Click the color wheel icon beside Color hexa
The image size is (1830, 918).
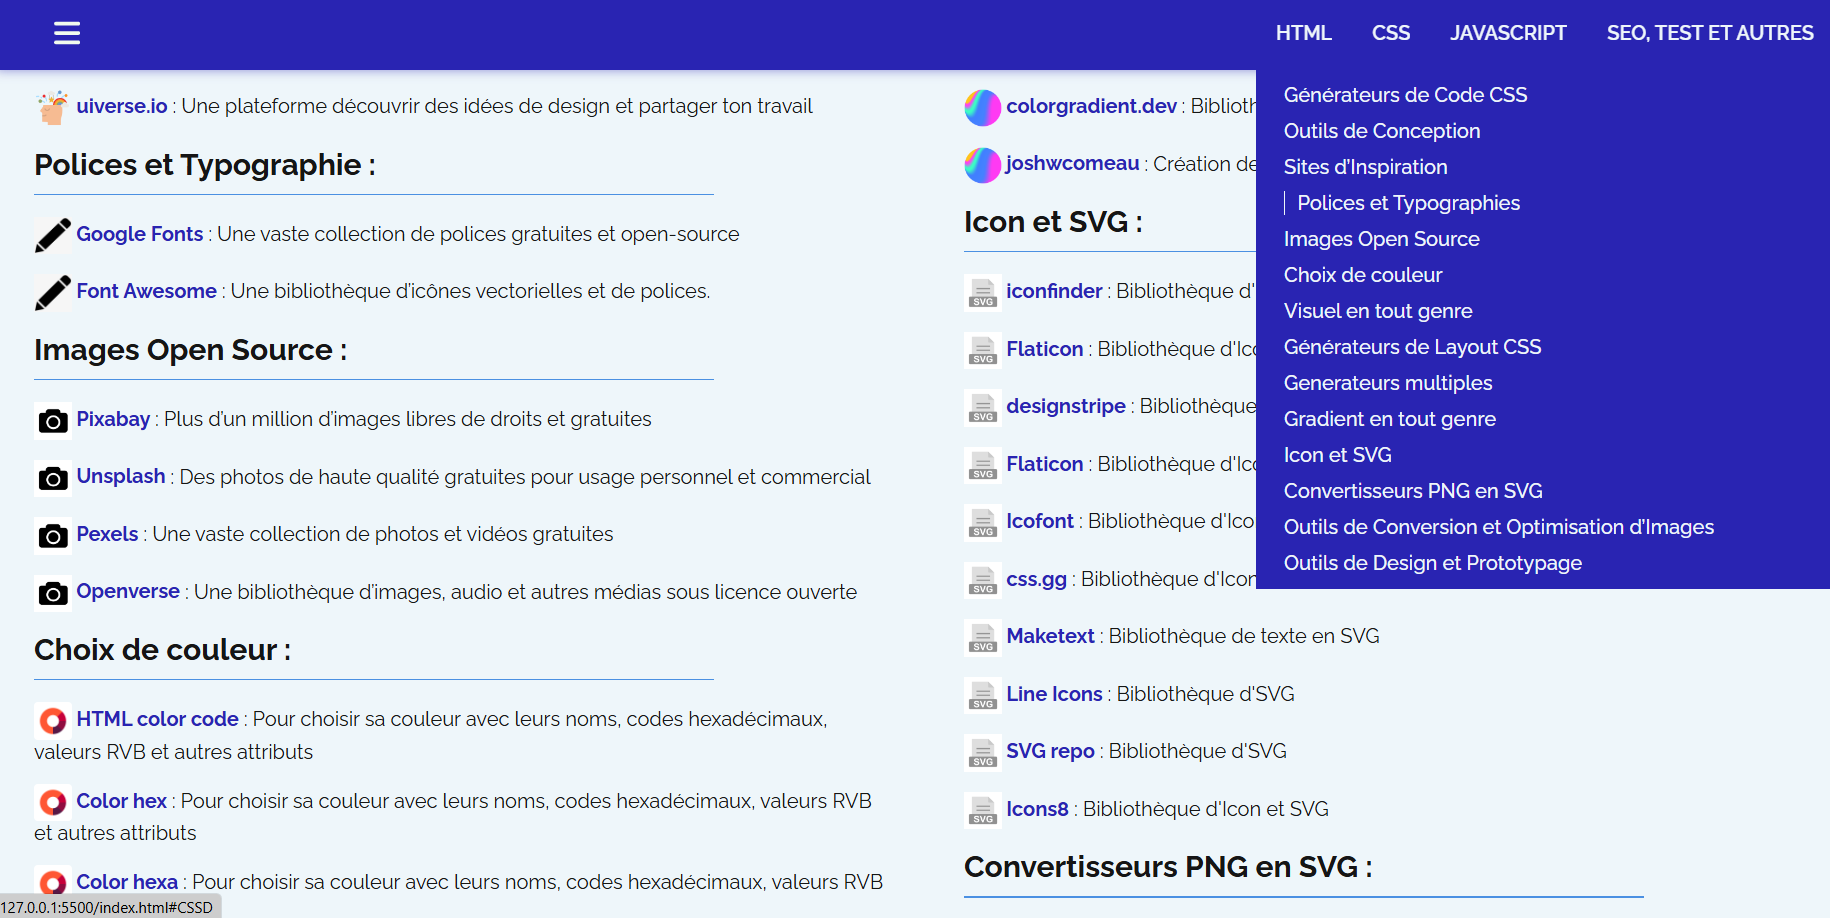click(53, 882)
